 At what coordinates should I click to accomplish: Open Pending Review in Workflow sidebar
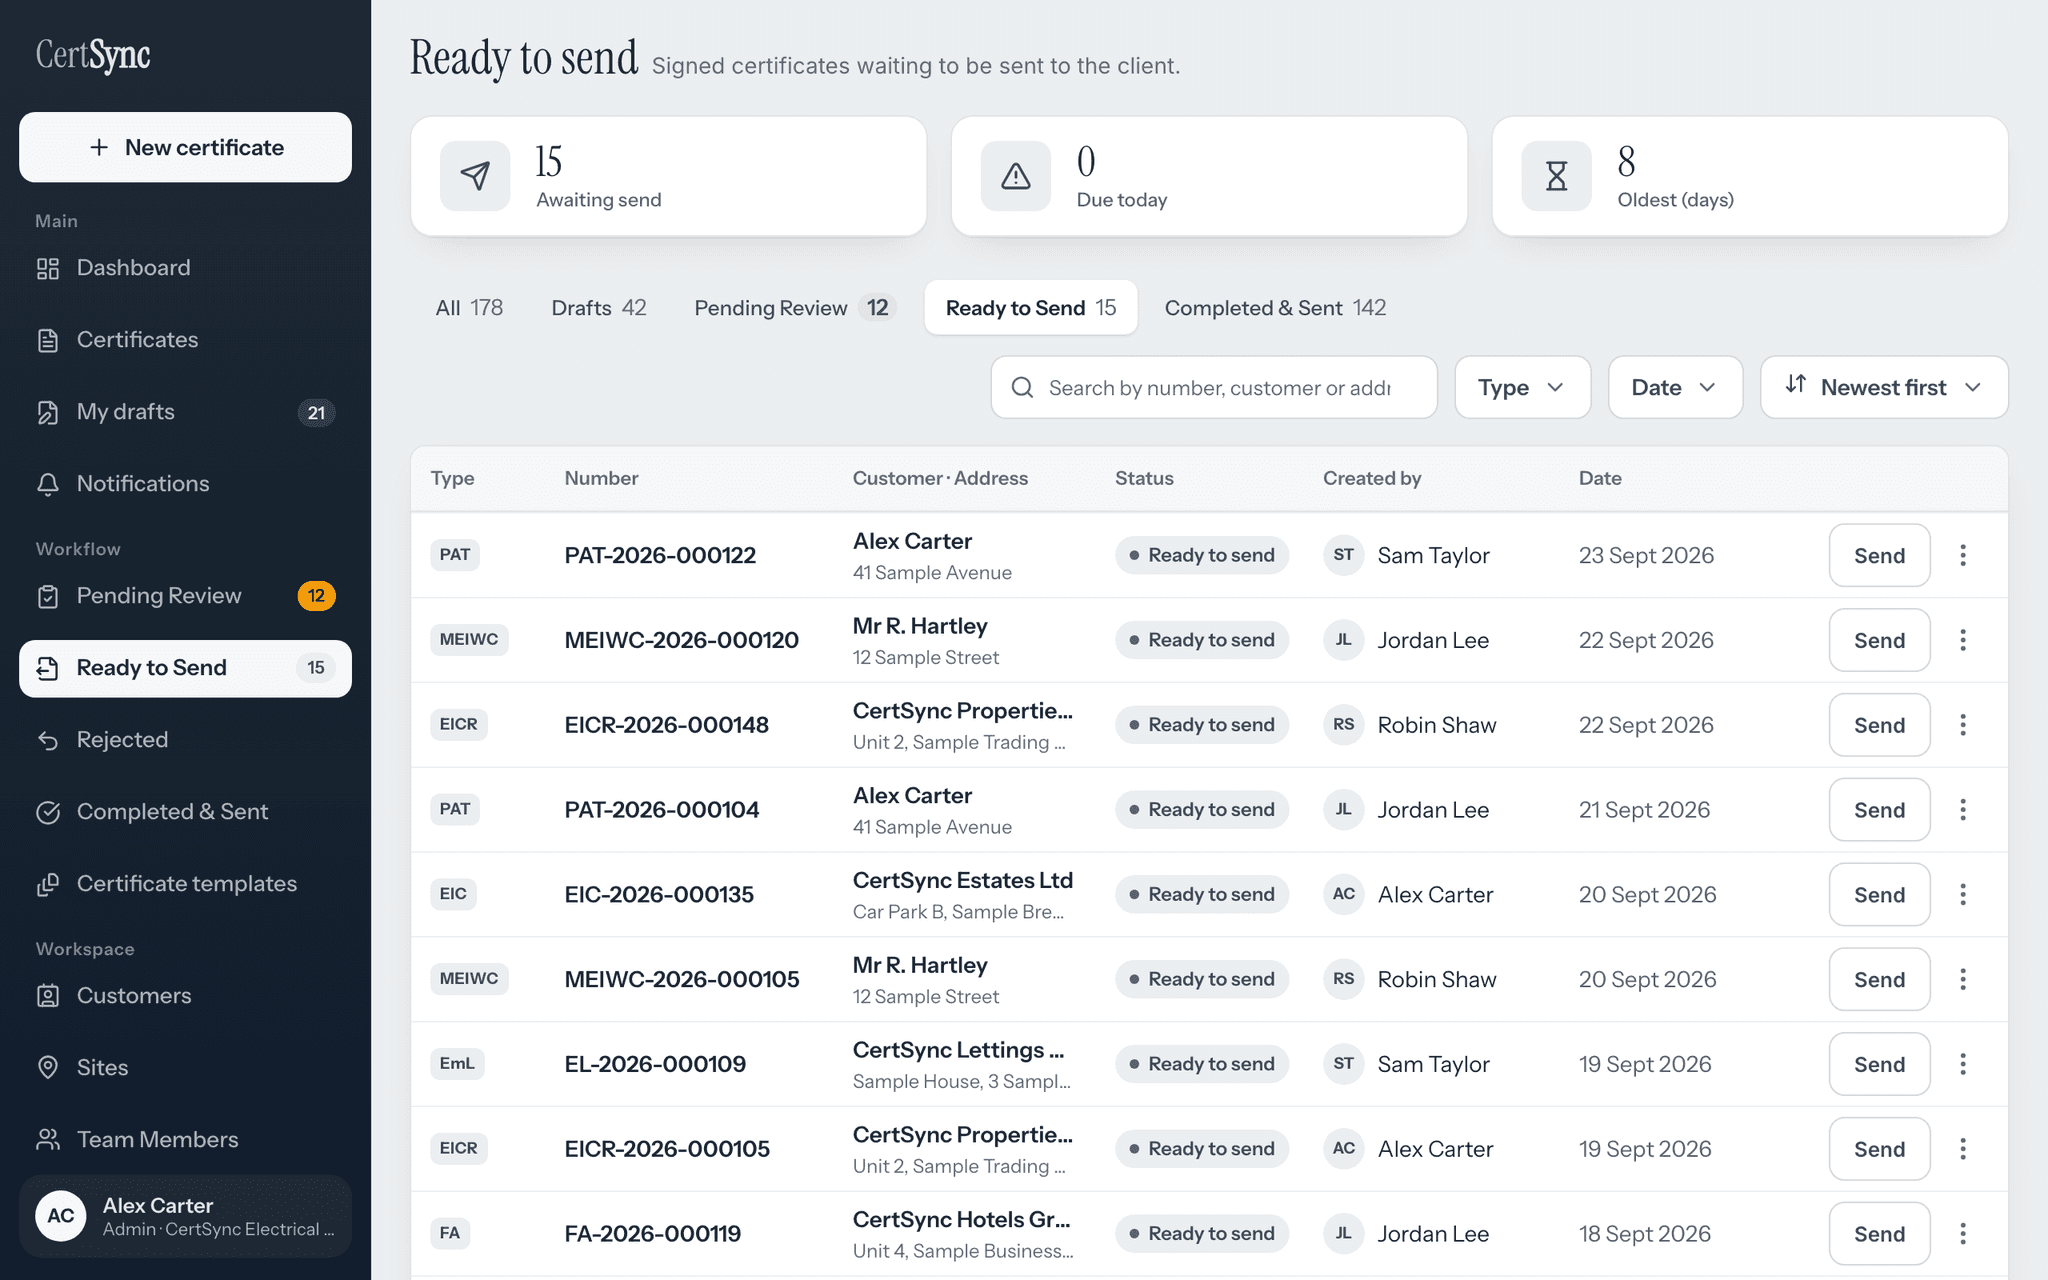click(x=185, y=596)
